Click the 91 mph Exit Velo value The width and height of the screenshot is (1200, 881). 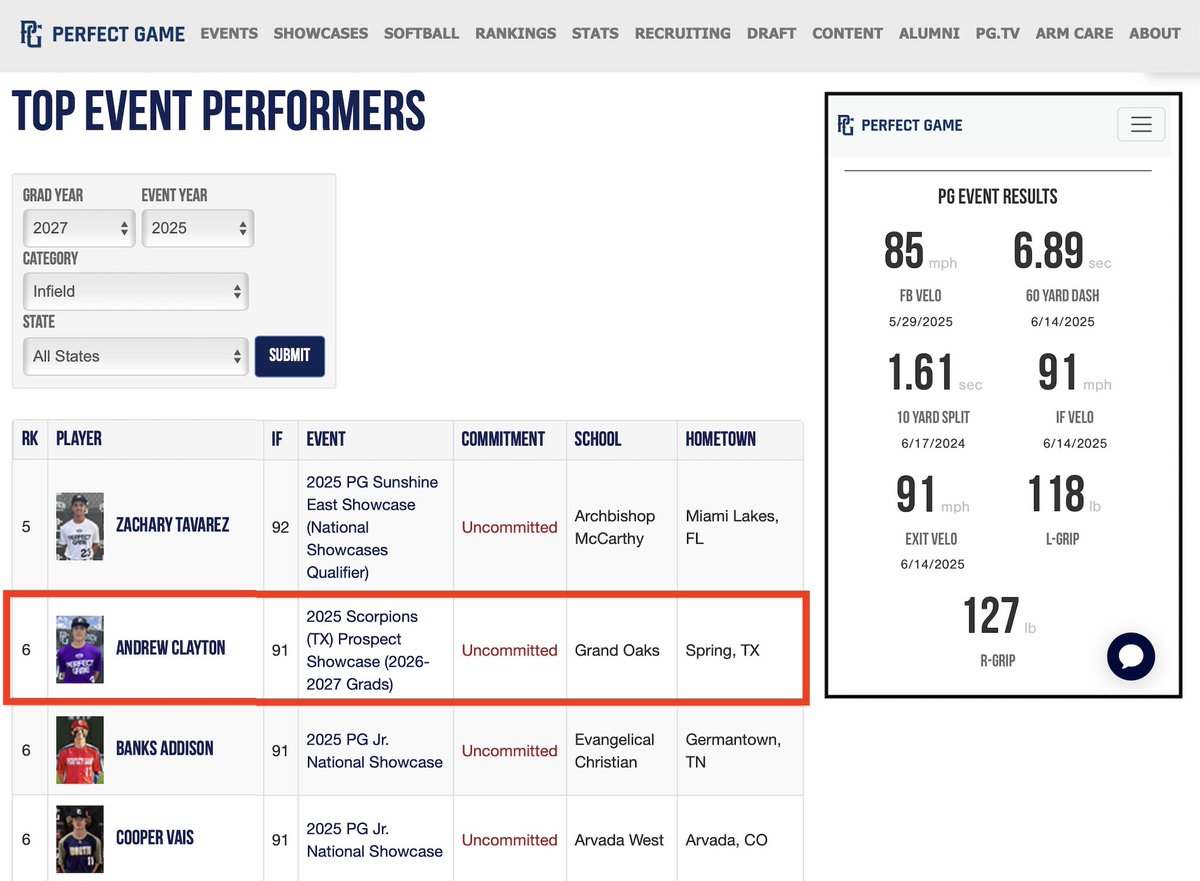pos(933,494)
